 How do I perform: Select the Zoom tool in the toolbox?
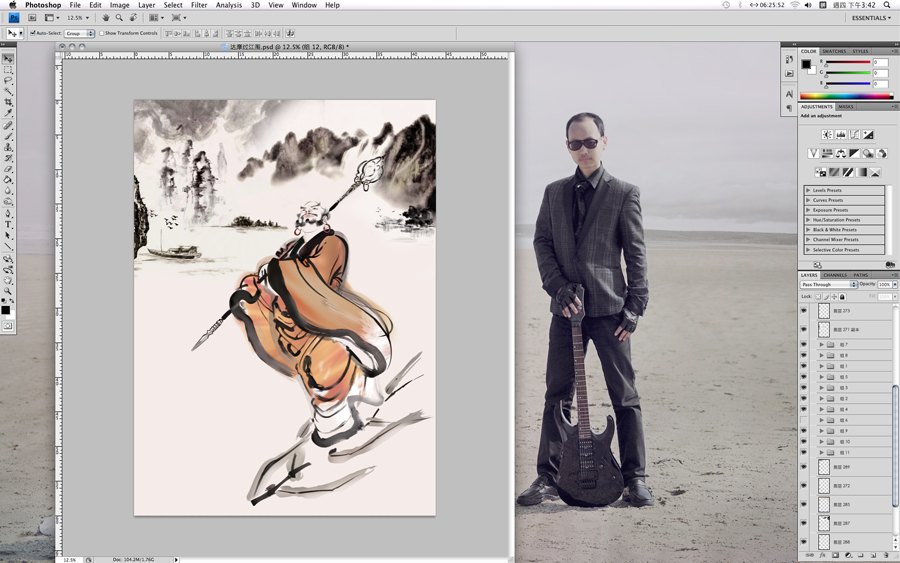coord(7,292)
